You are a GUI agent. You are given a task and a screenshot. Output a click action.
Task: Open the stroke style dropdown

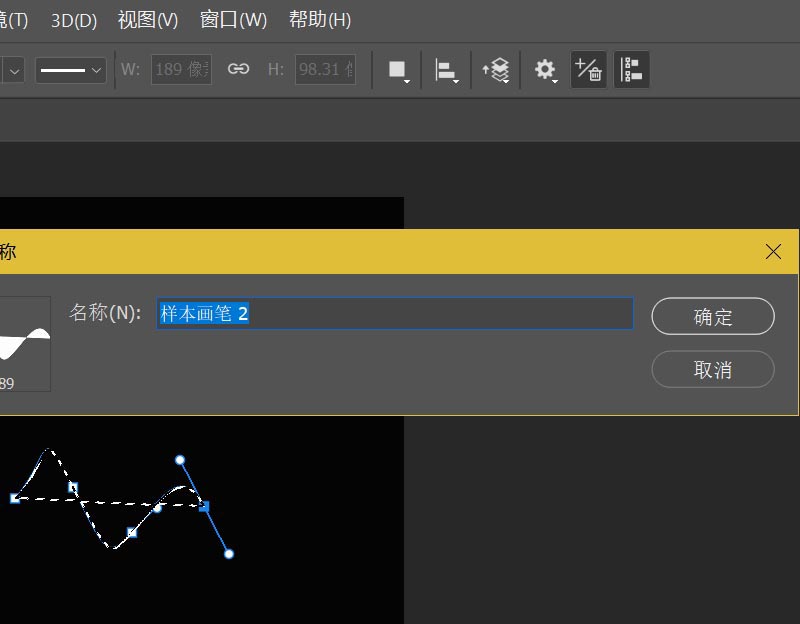70,69
